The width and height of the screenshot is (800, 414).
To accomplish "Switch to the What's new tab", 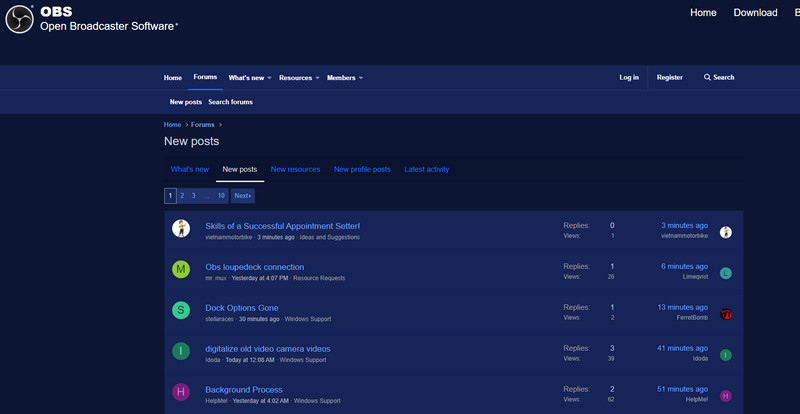I will click(x=190, y=169).
